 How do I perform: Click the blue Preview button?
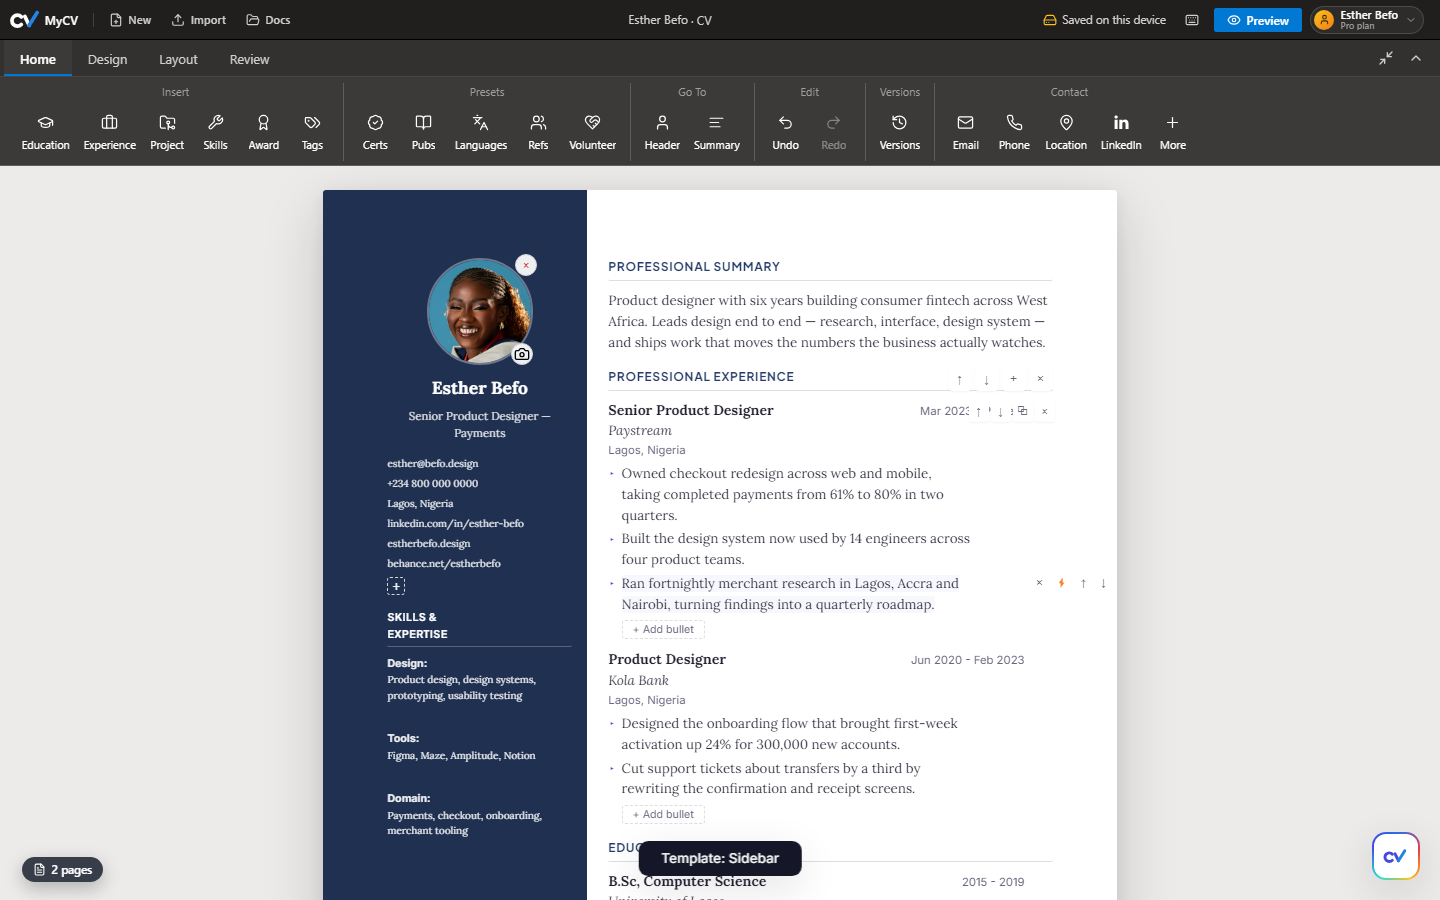(1258, 20)
